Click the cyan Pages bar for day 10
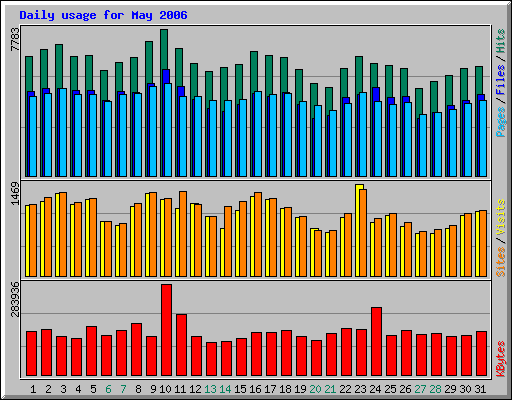This screenshot has width=512, height=400. (x=168, y=130)
